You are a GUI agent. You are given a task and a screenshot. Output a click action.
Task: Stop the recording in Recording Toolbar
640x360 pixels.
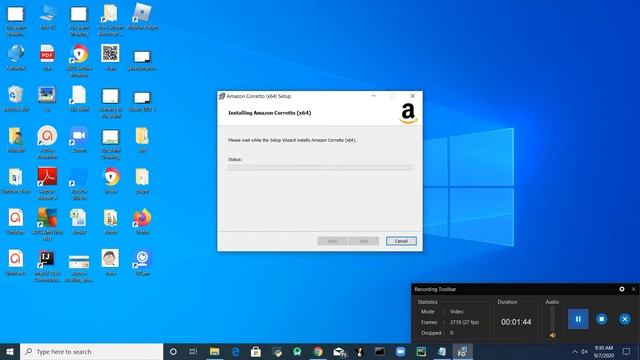coord(601,319)
